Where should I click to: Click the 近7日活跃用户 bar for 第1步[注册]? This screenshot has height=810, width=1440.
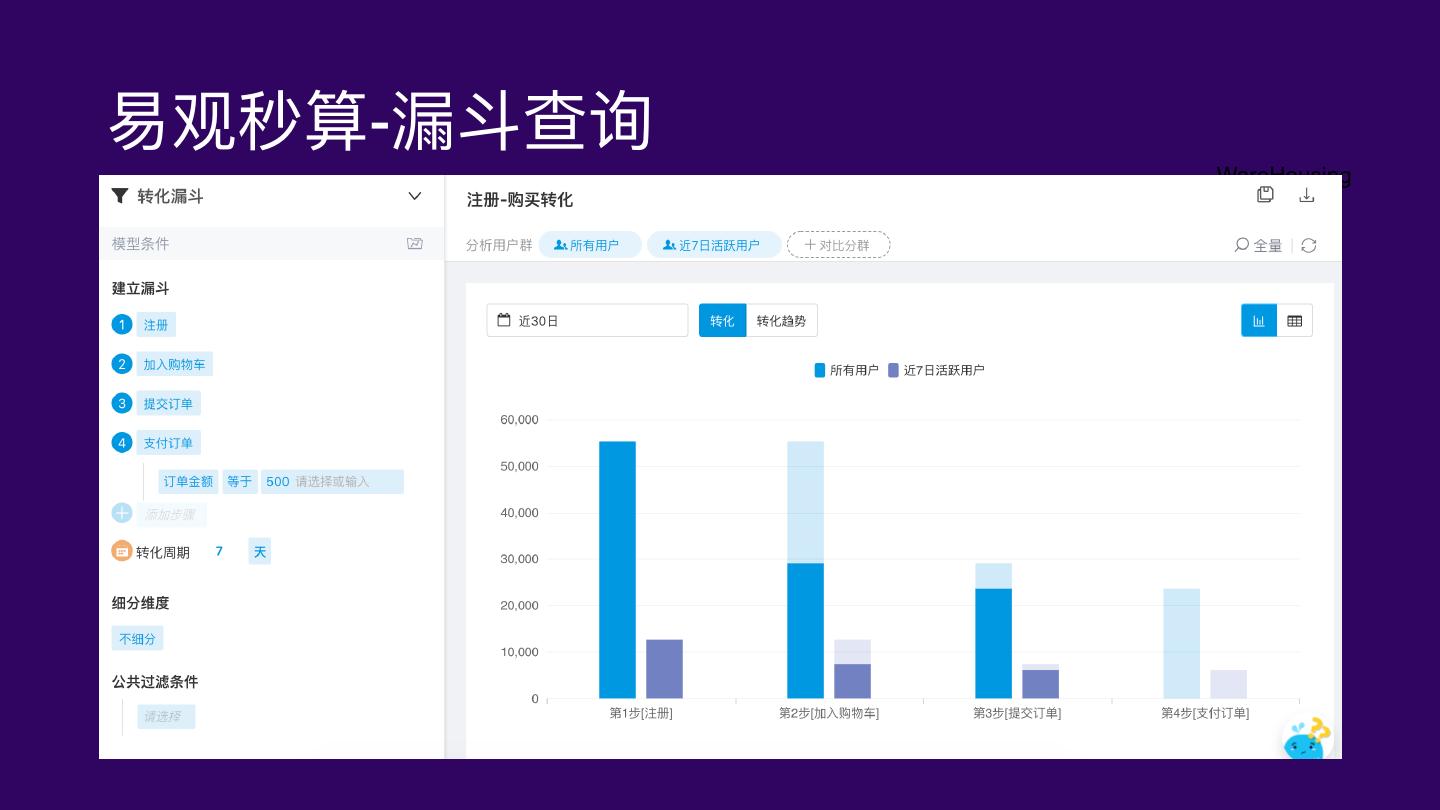[664, 669]
